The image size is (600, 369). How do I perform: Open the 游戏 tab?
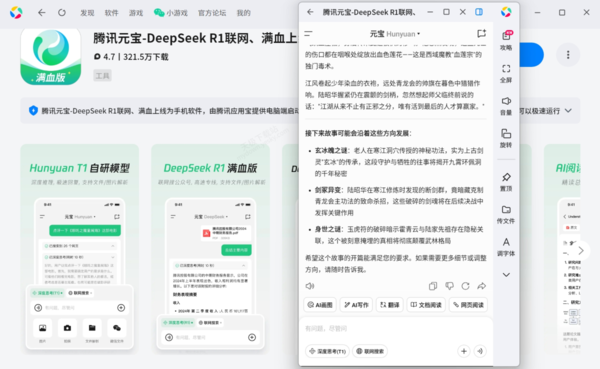pos(136,13)
